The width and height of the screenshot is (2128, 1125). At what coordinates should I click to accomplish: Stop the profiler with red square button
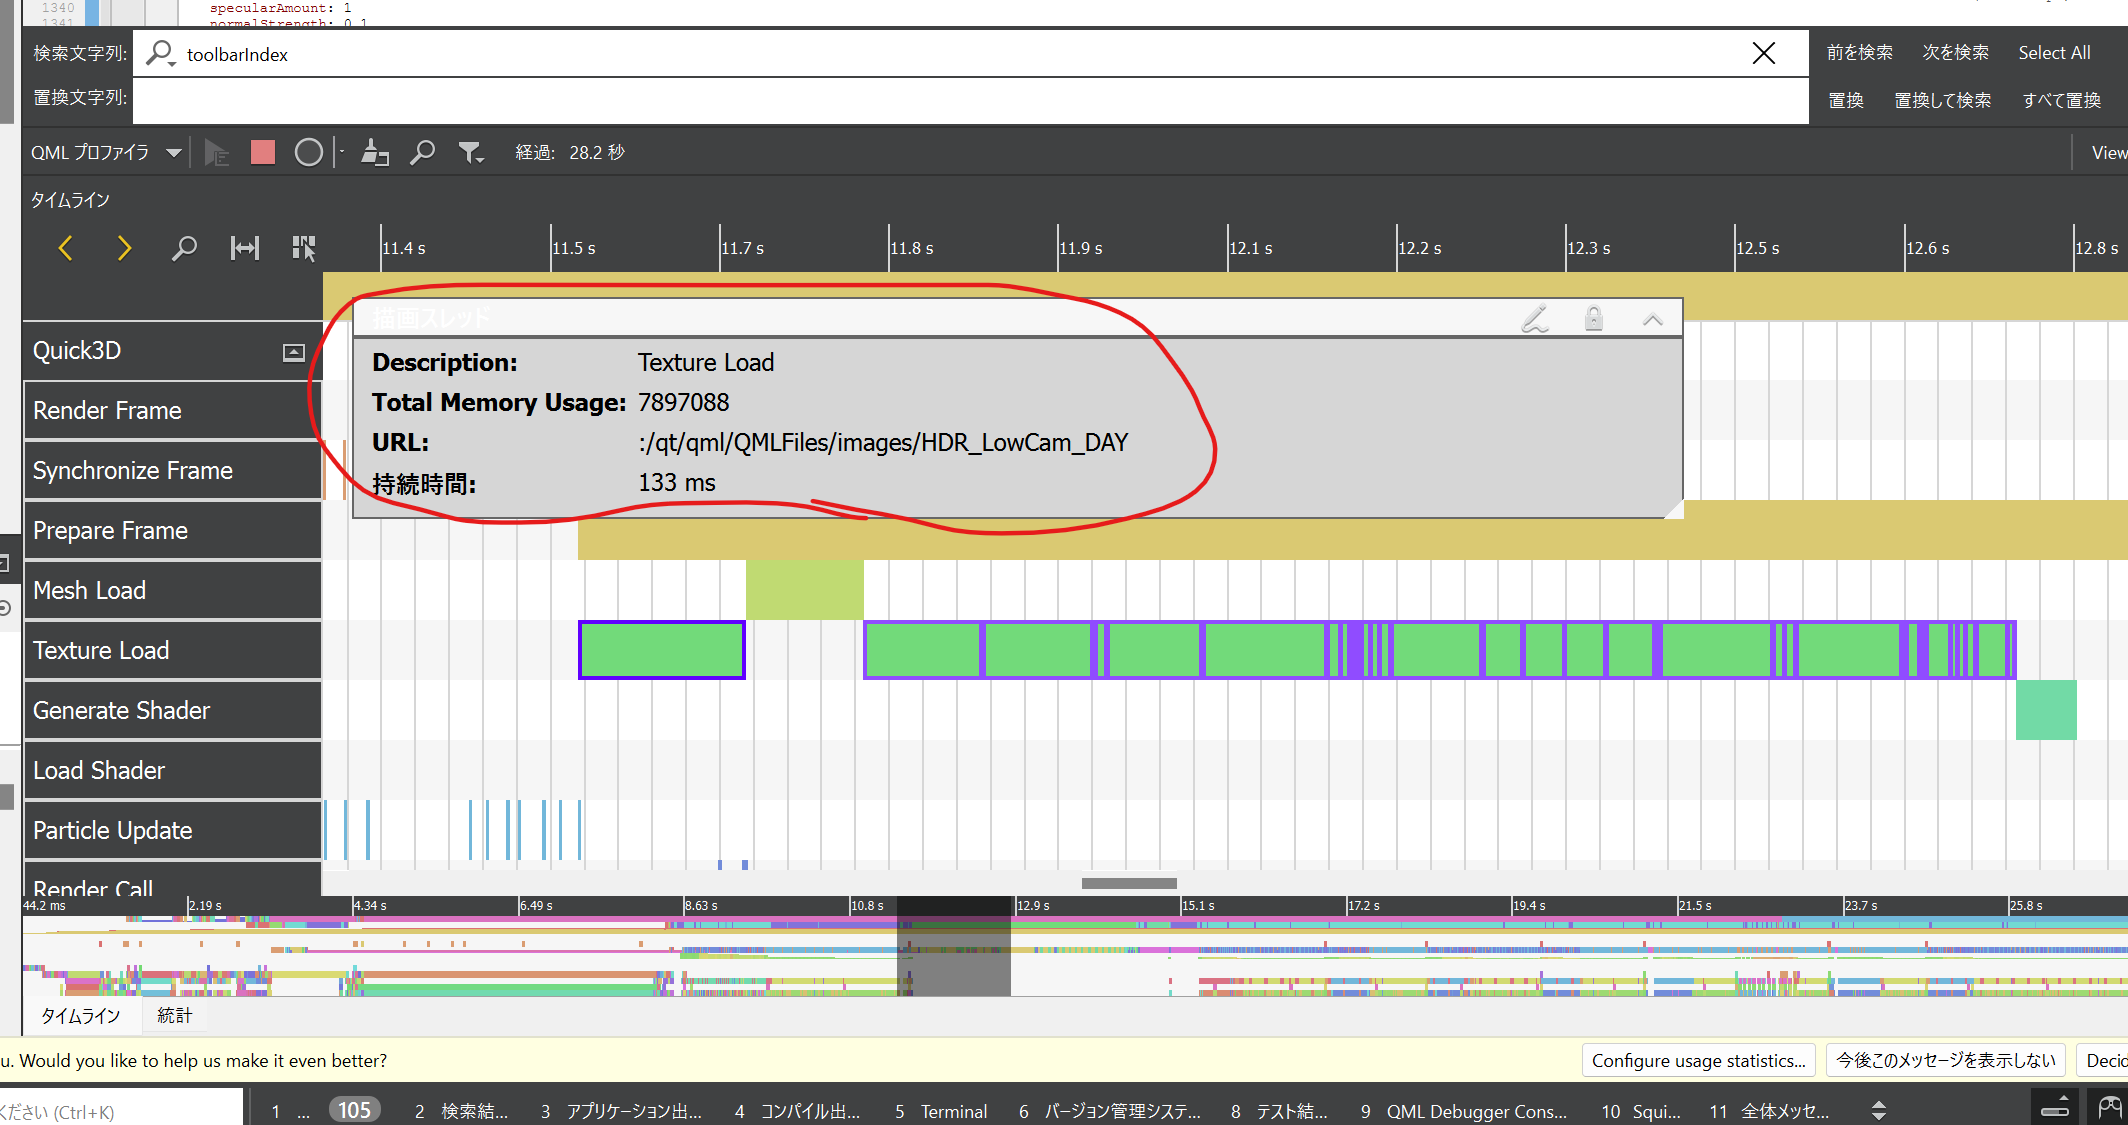pos(263,152)
